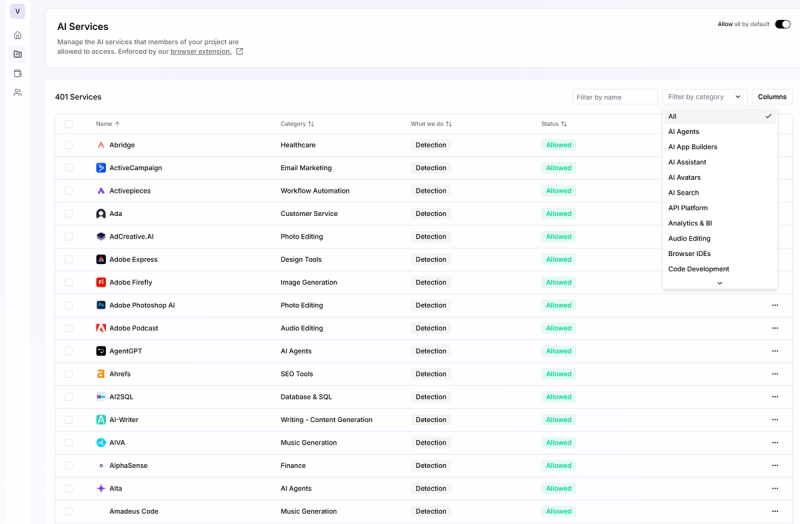Viewport: 800px width, 524px height.
Task: Click the AI-Writer logo
Action: pos(101,419)
